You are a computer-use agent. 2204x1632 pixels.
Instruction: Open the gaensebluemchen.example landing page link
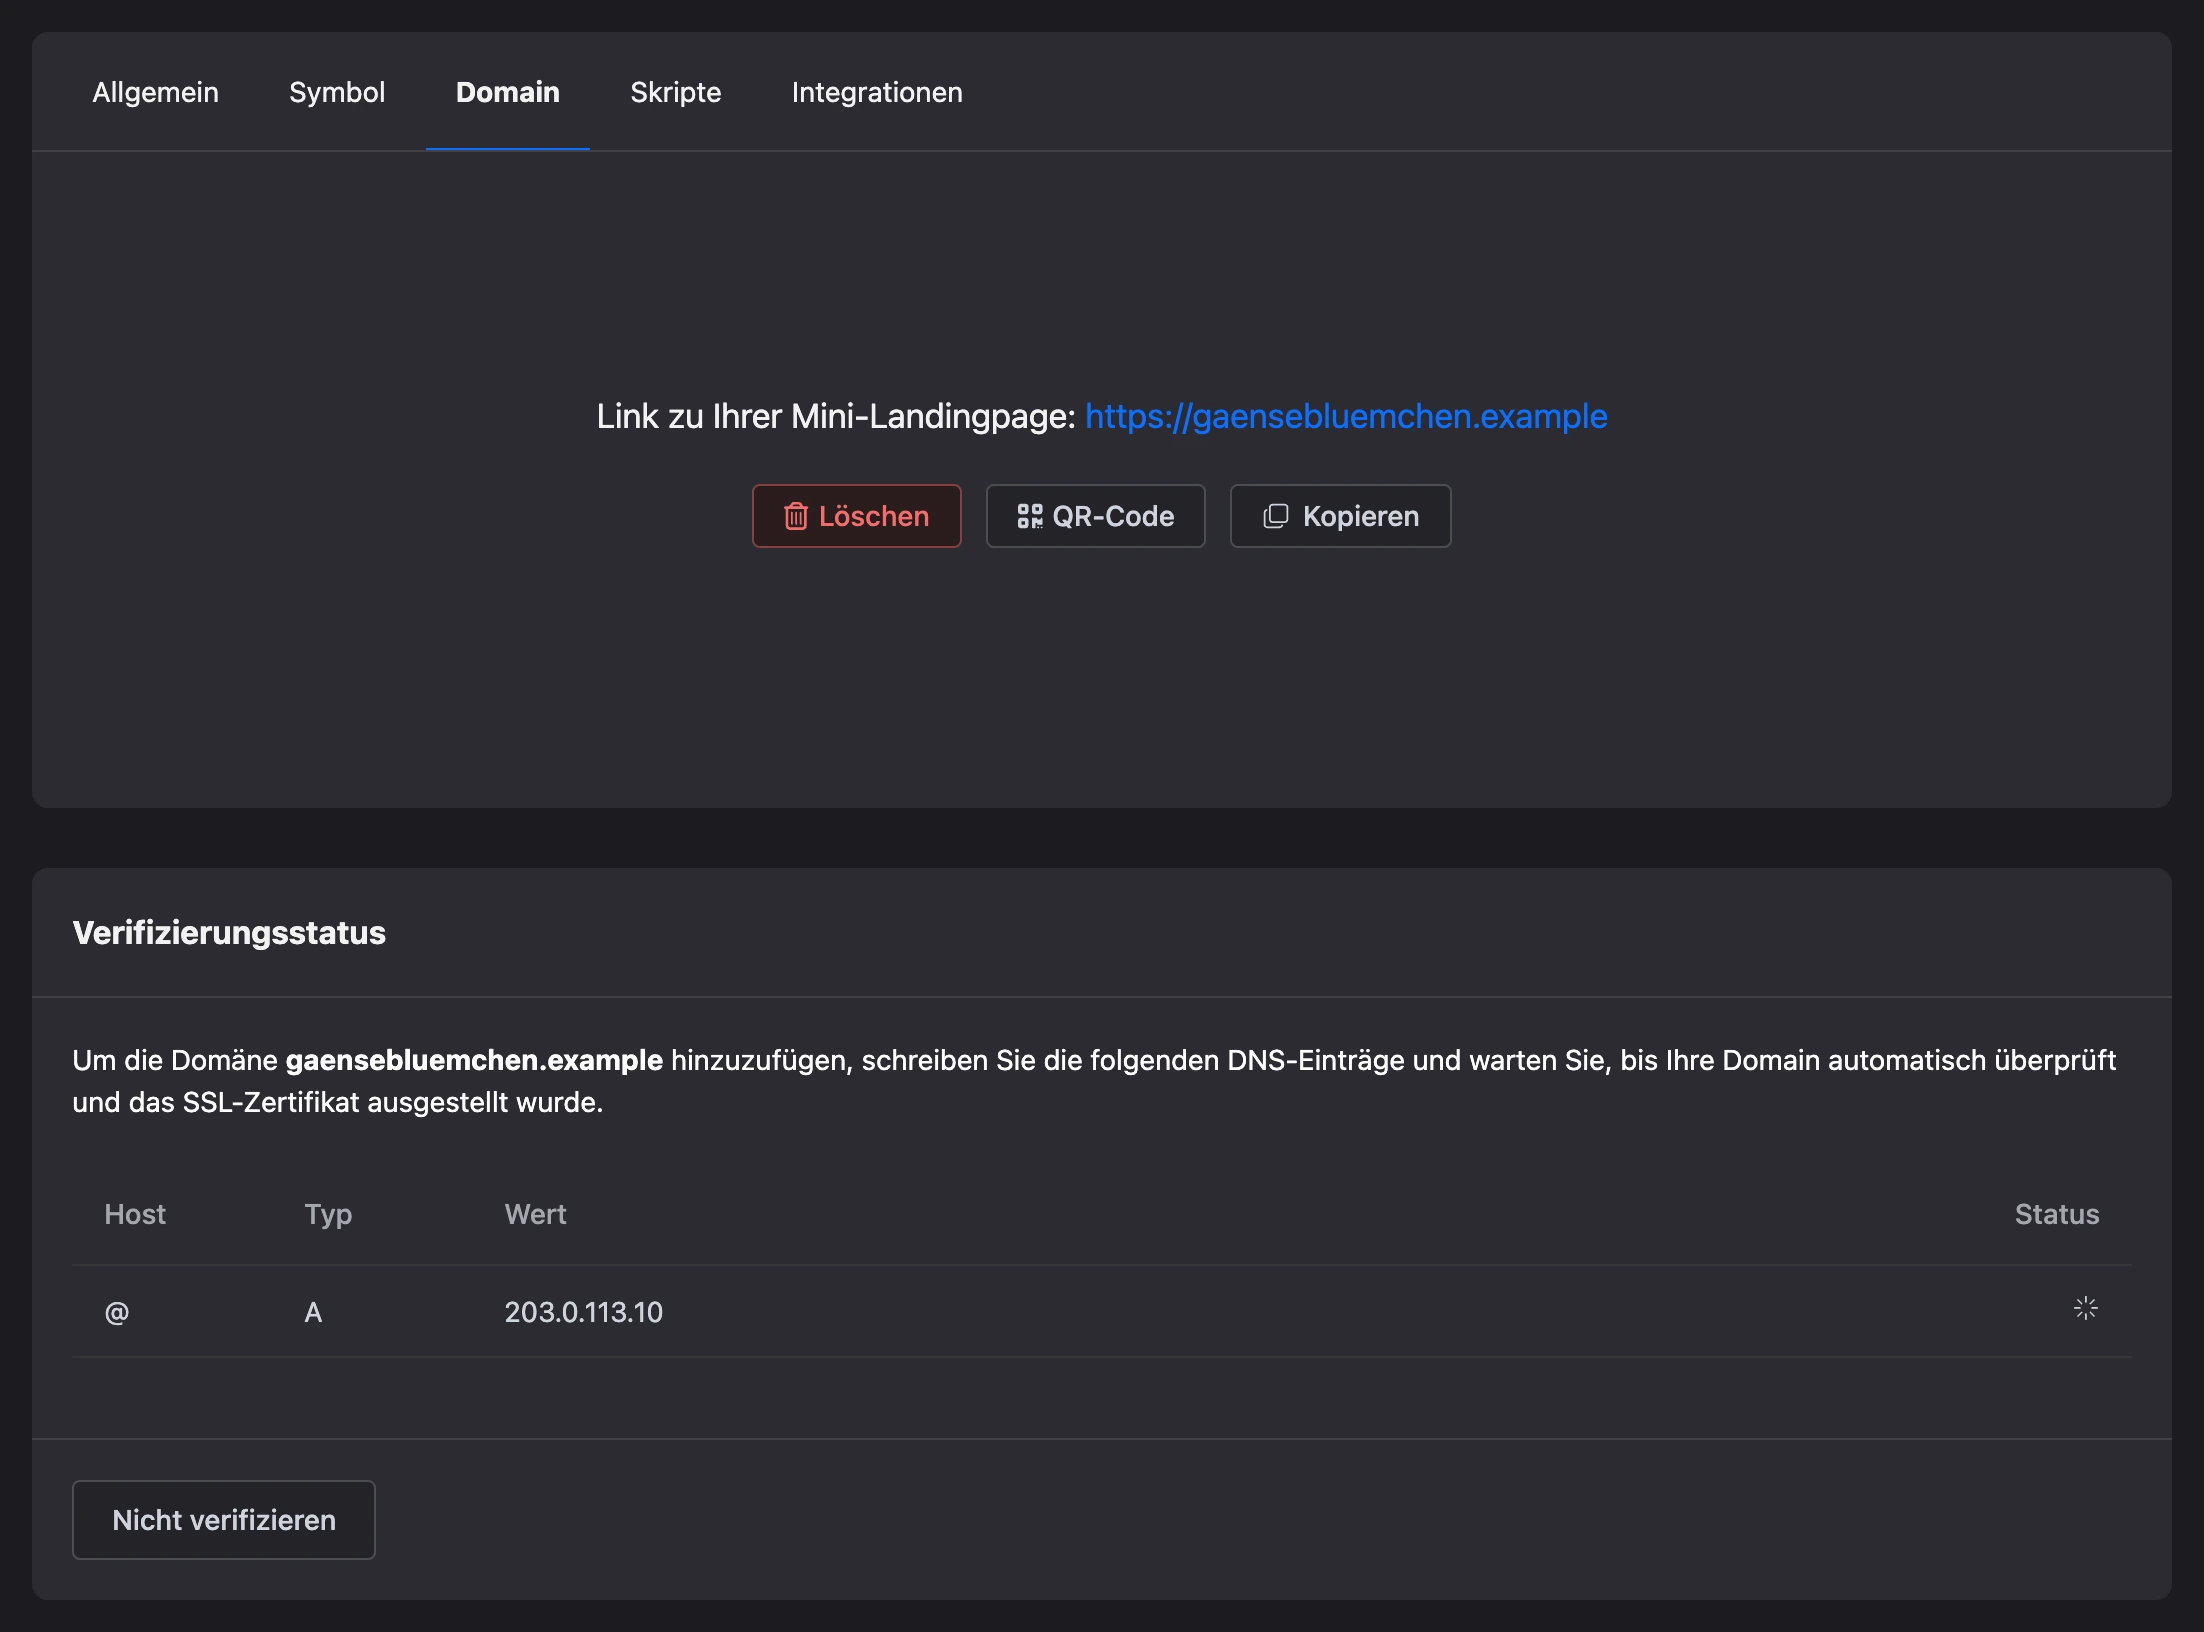[1346, 416]
